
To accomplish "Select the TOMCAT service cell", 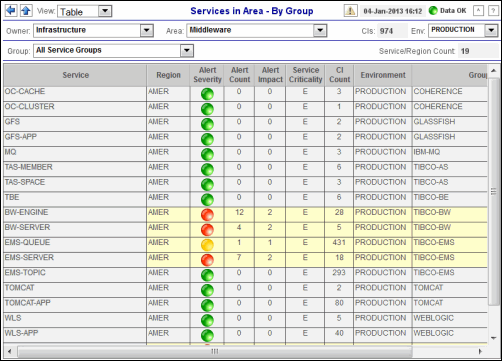I will pyautogui.click(x=75, y=290).
